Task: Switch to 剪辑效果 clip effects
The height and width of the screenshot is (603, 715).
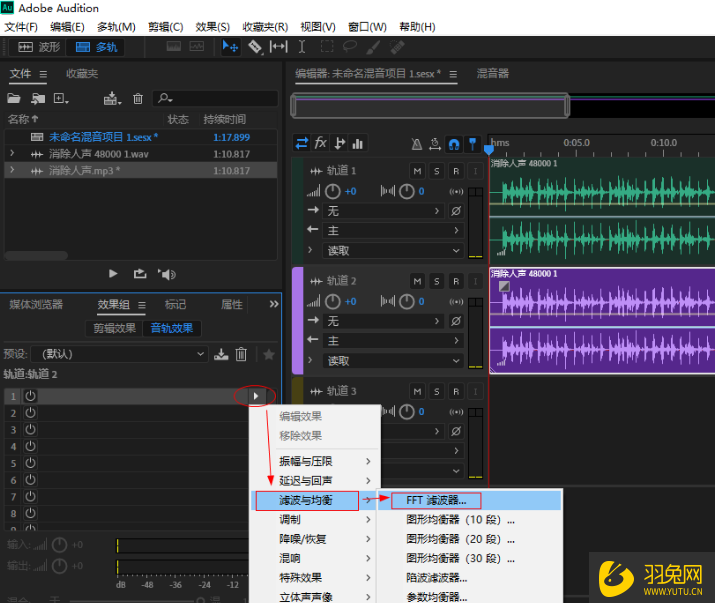Action: (114, 328)
